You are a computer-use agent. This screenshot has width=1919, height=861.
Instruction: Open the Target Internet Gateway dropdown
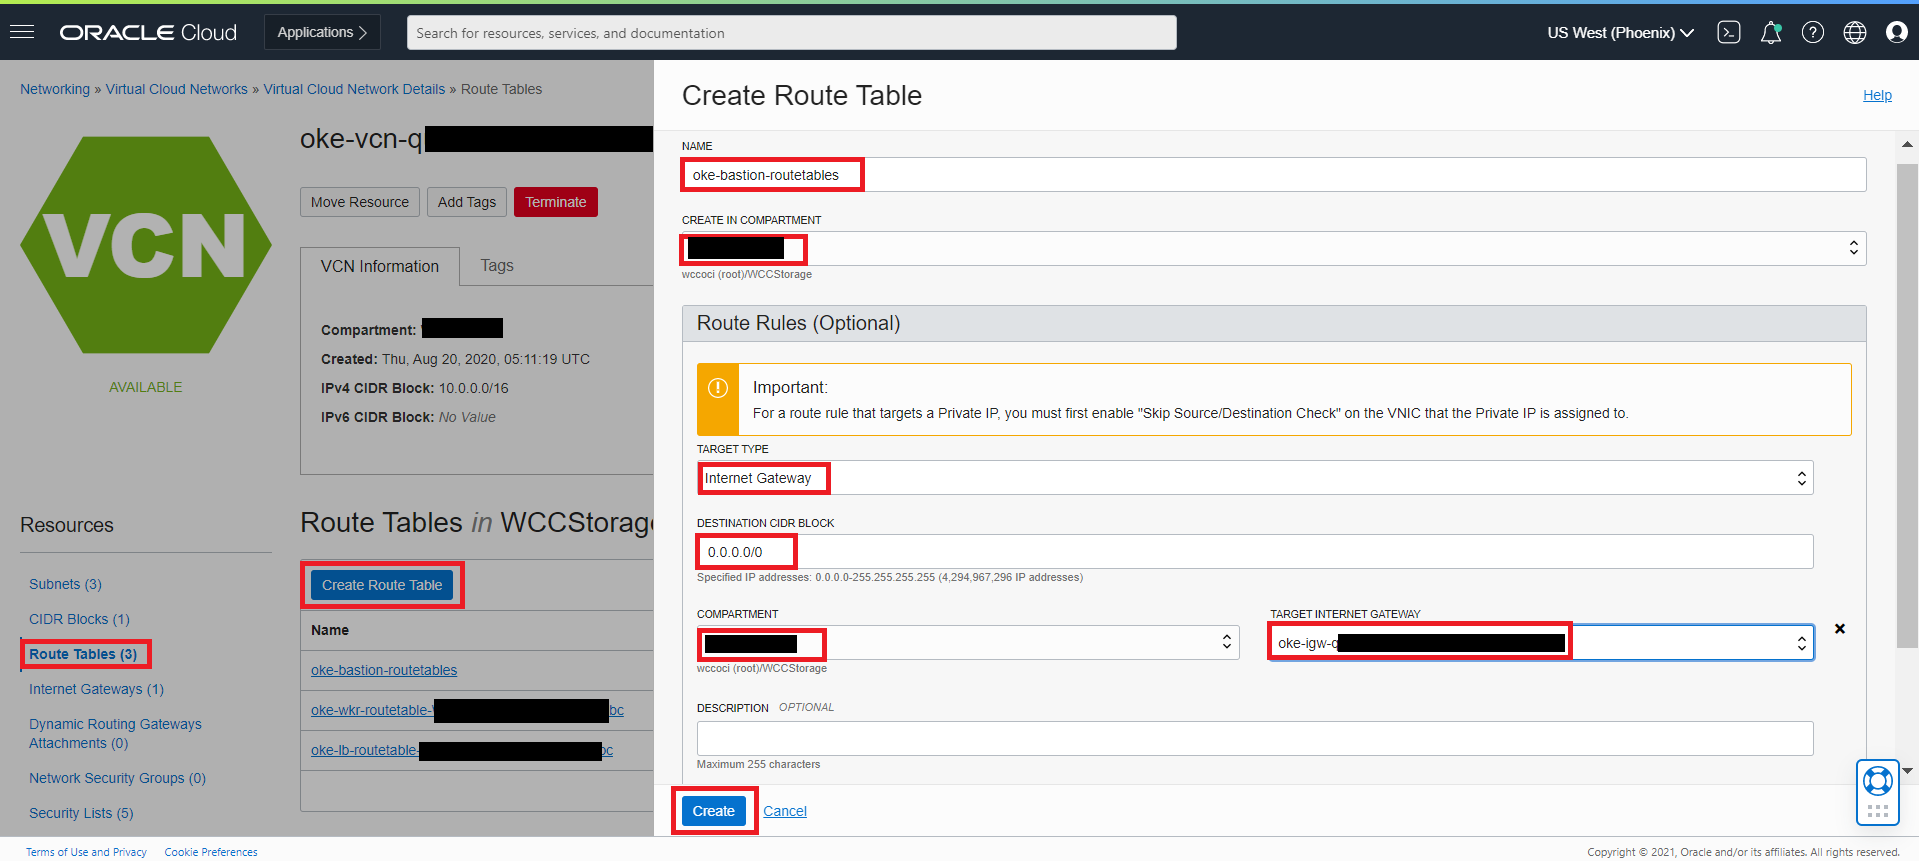(x=1541, y=642)
